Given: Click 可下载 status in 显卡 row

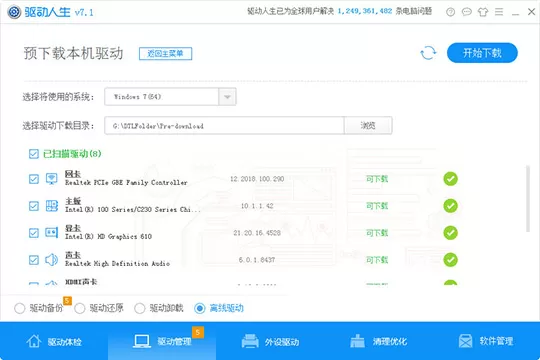Looking at the screenshot, I should (377, 233).
